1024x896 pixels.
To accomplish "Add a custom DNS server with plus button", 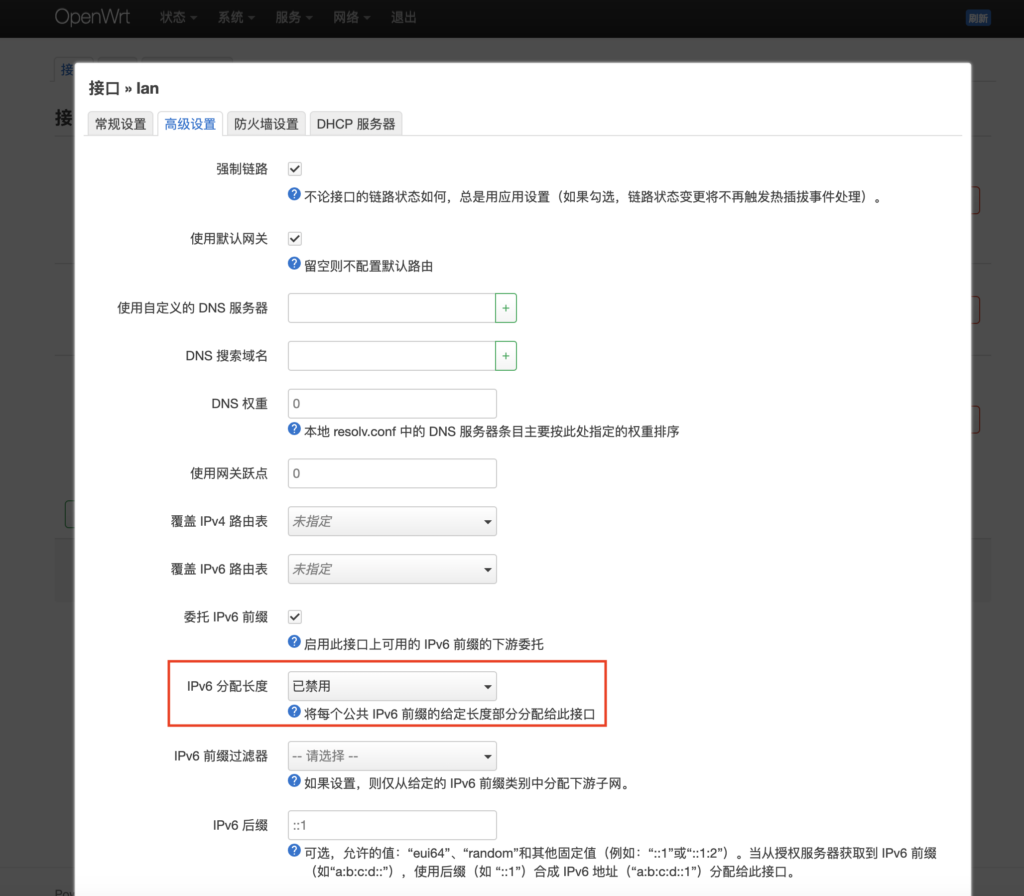I will 505,308.
